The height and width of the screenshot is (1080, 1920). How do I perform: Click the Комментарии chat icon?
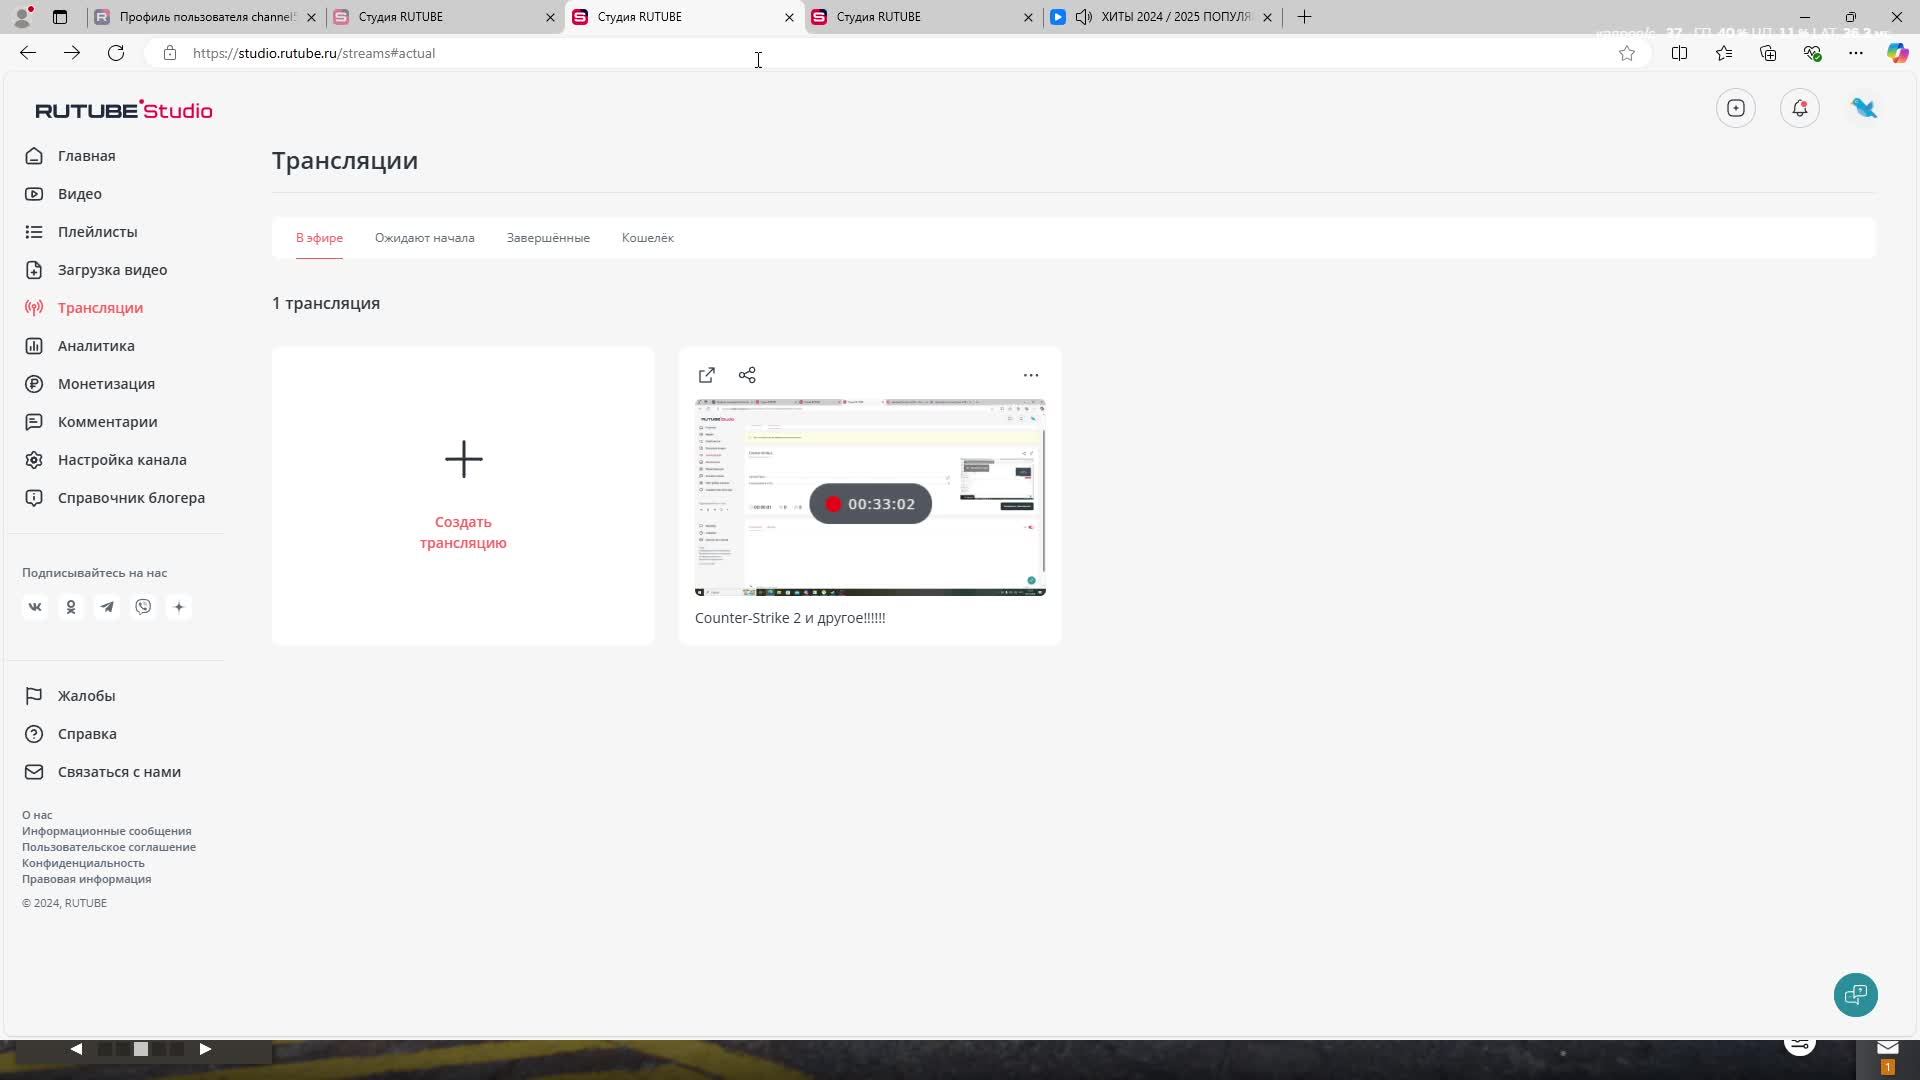pos(34,422)
